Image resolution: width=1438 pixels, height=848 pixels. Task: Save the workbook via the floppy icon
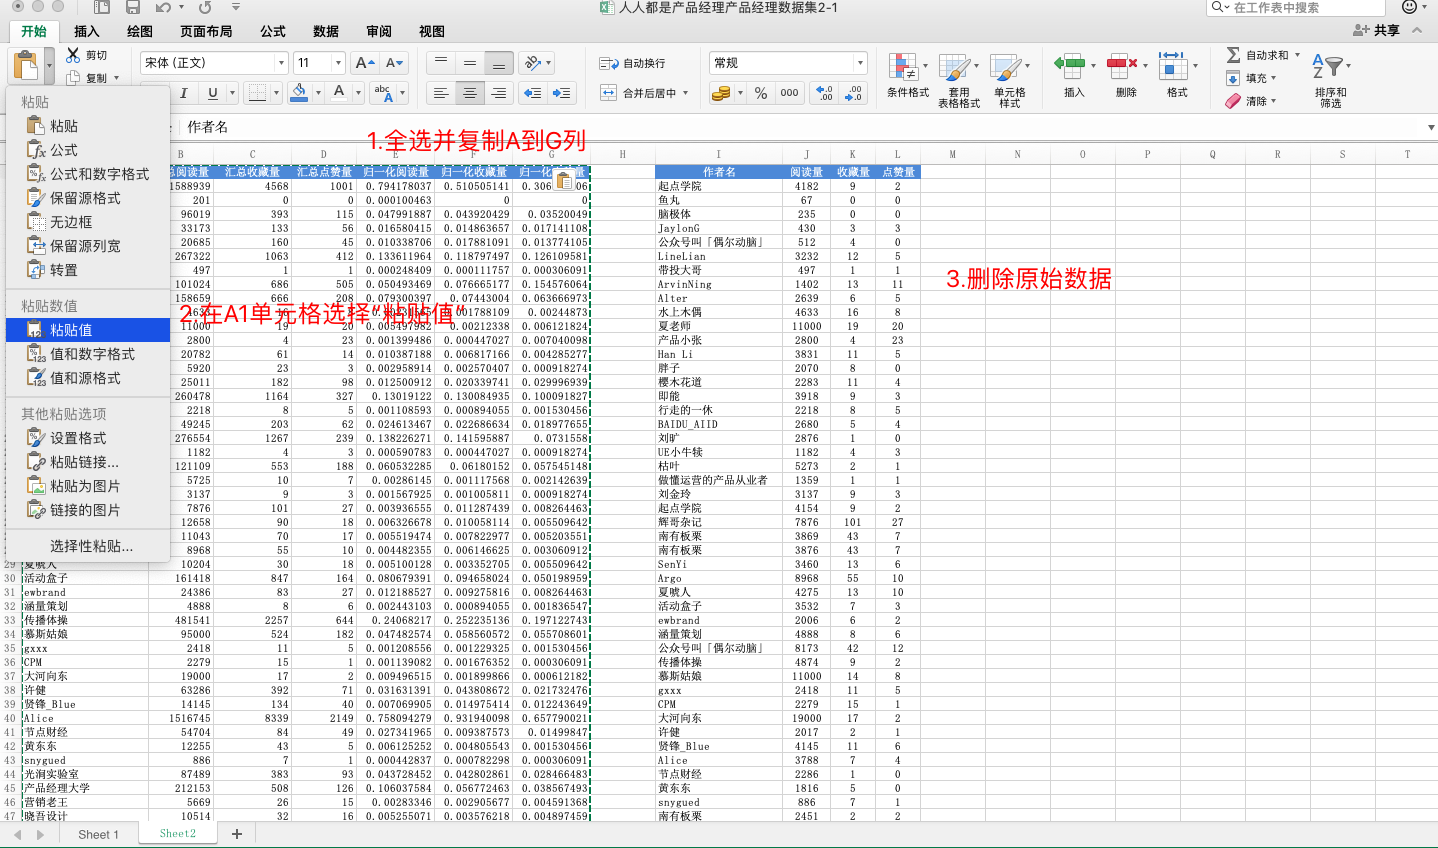[x=133, y=8]
